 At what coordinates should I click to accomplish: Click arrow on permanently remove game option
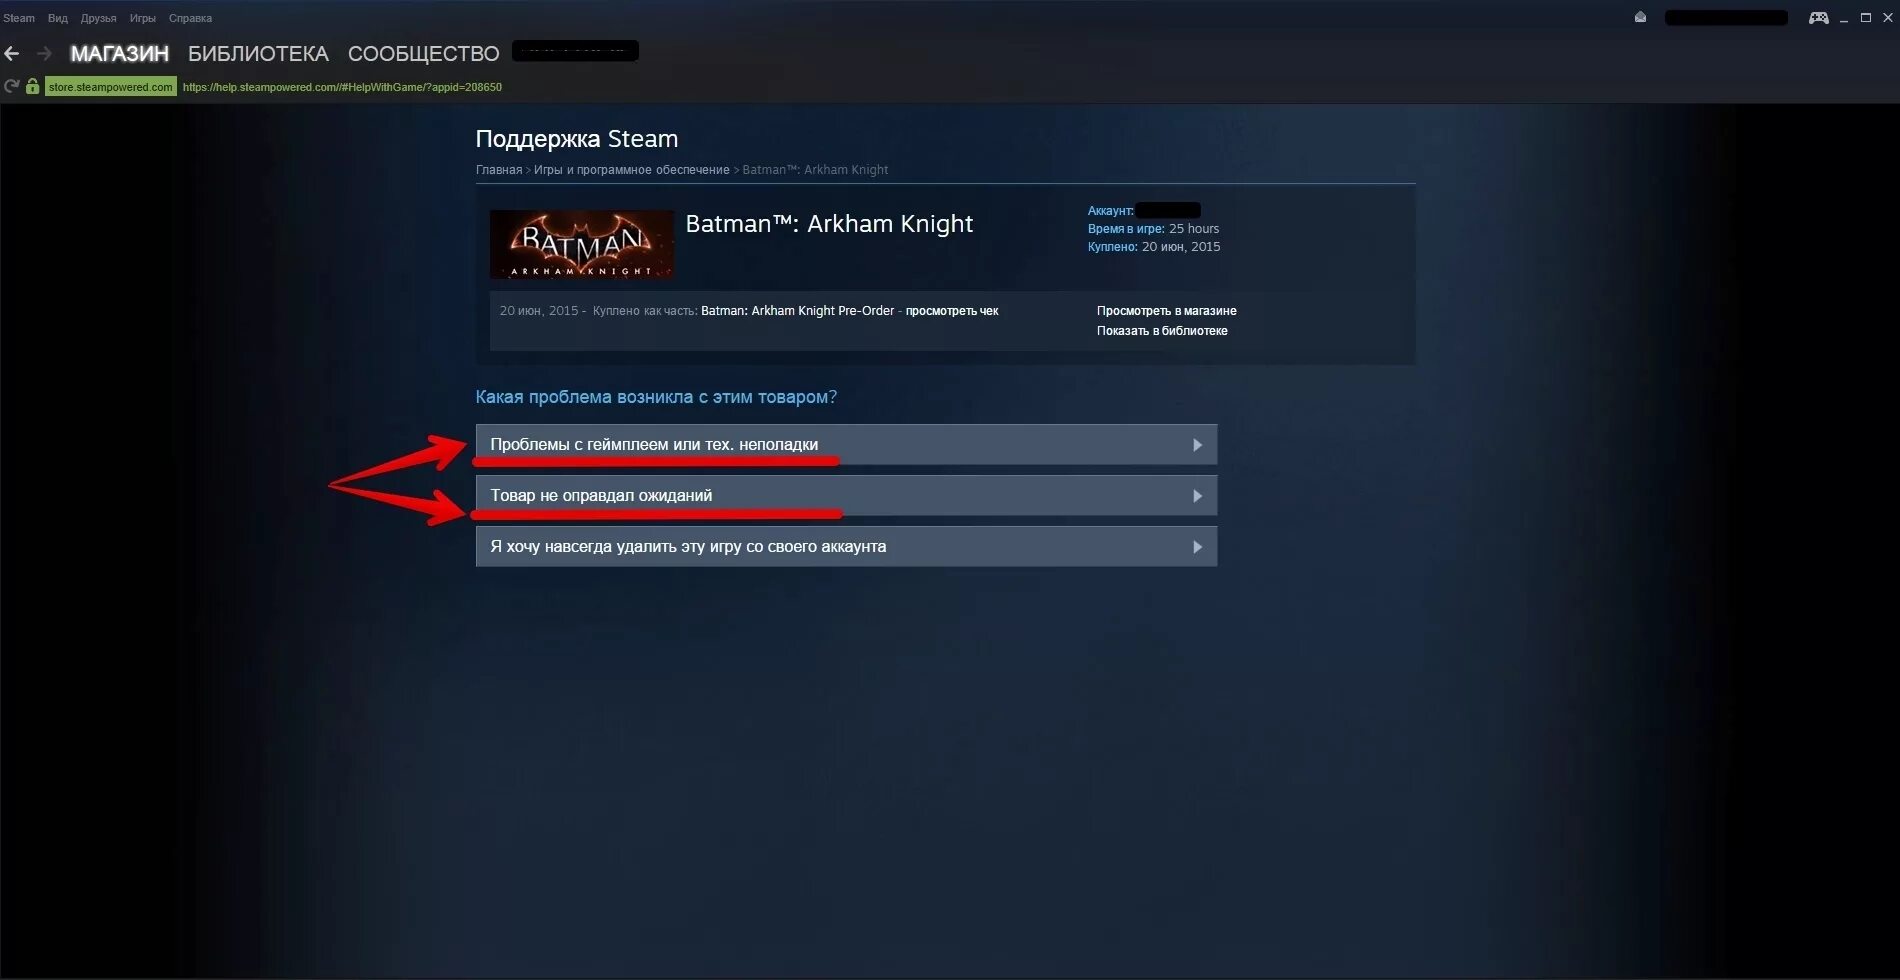(x=1197, y=547)
